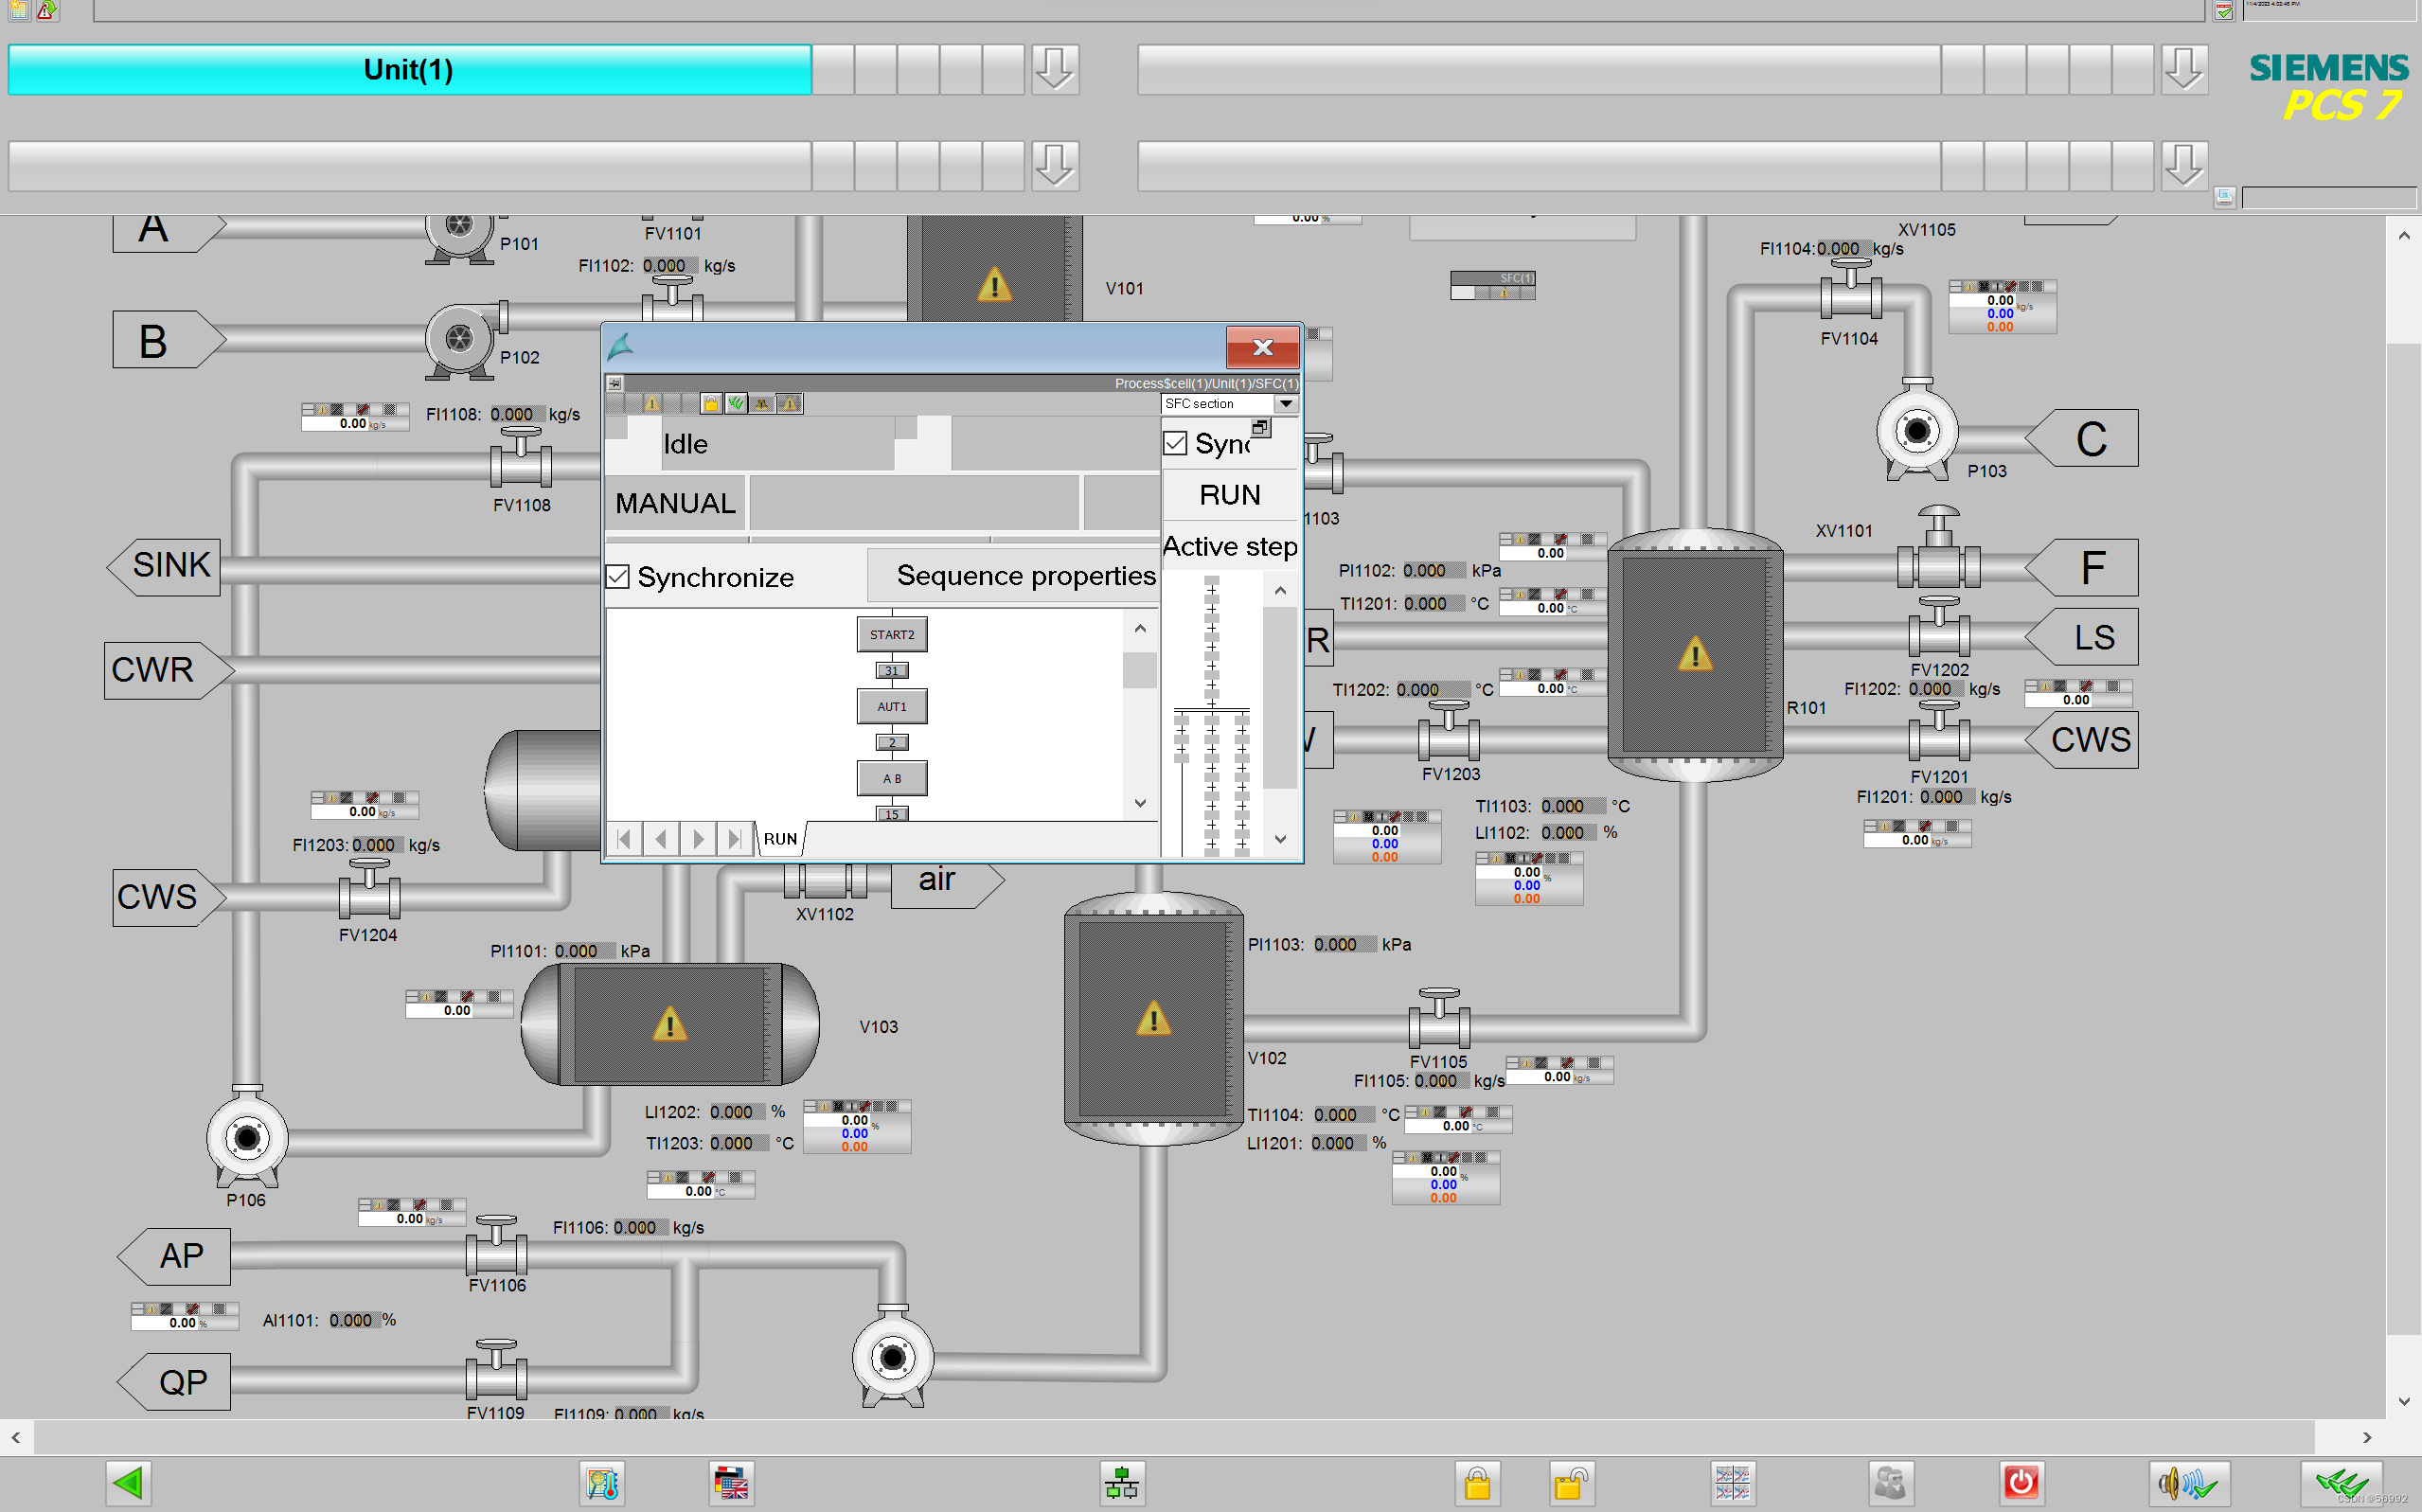Select the Unit(1) overview area

click(x=409, y=69)
